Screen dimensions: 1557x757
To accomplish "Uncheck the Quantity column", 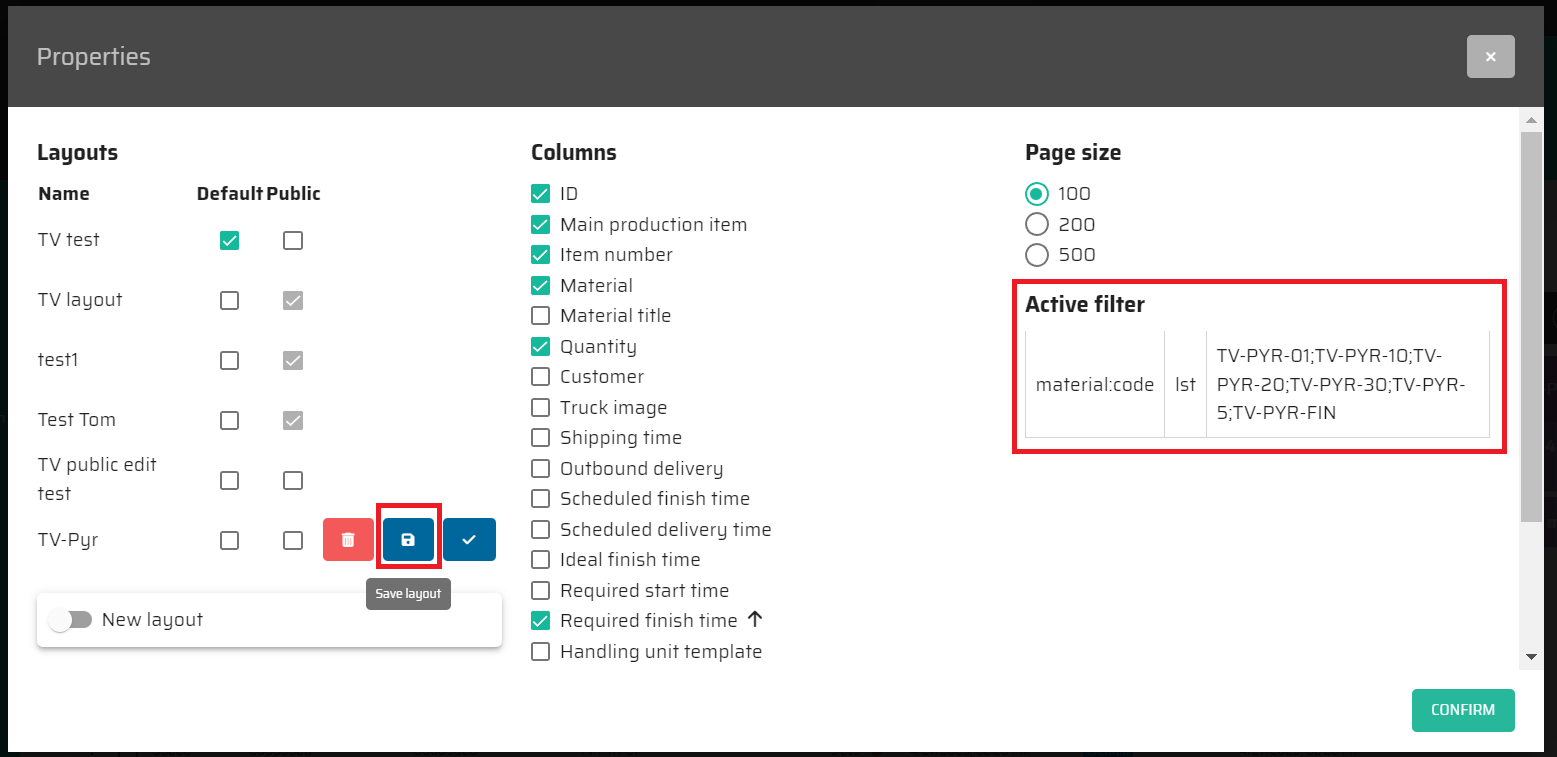I will (x=541, y=347).
